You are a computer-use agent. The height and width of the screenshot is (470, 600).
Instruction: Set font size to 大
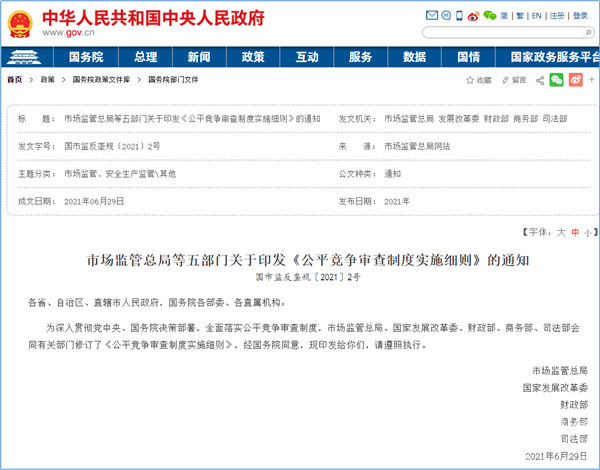(562, 232)
